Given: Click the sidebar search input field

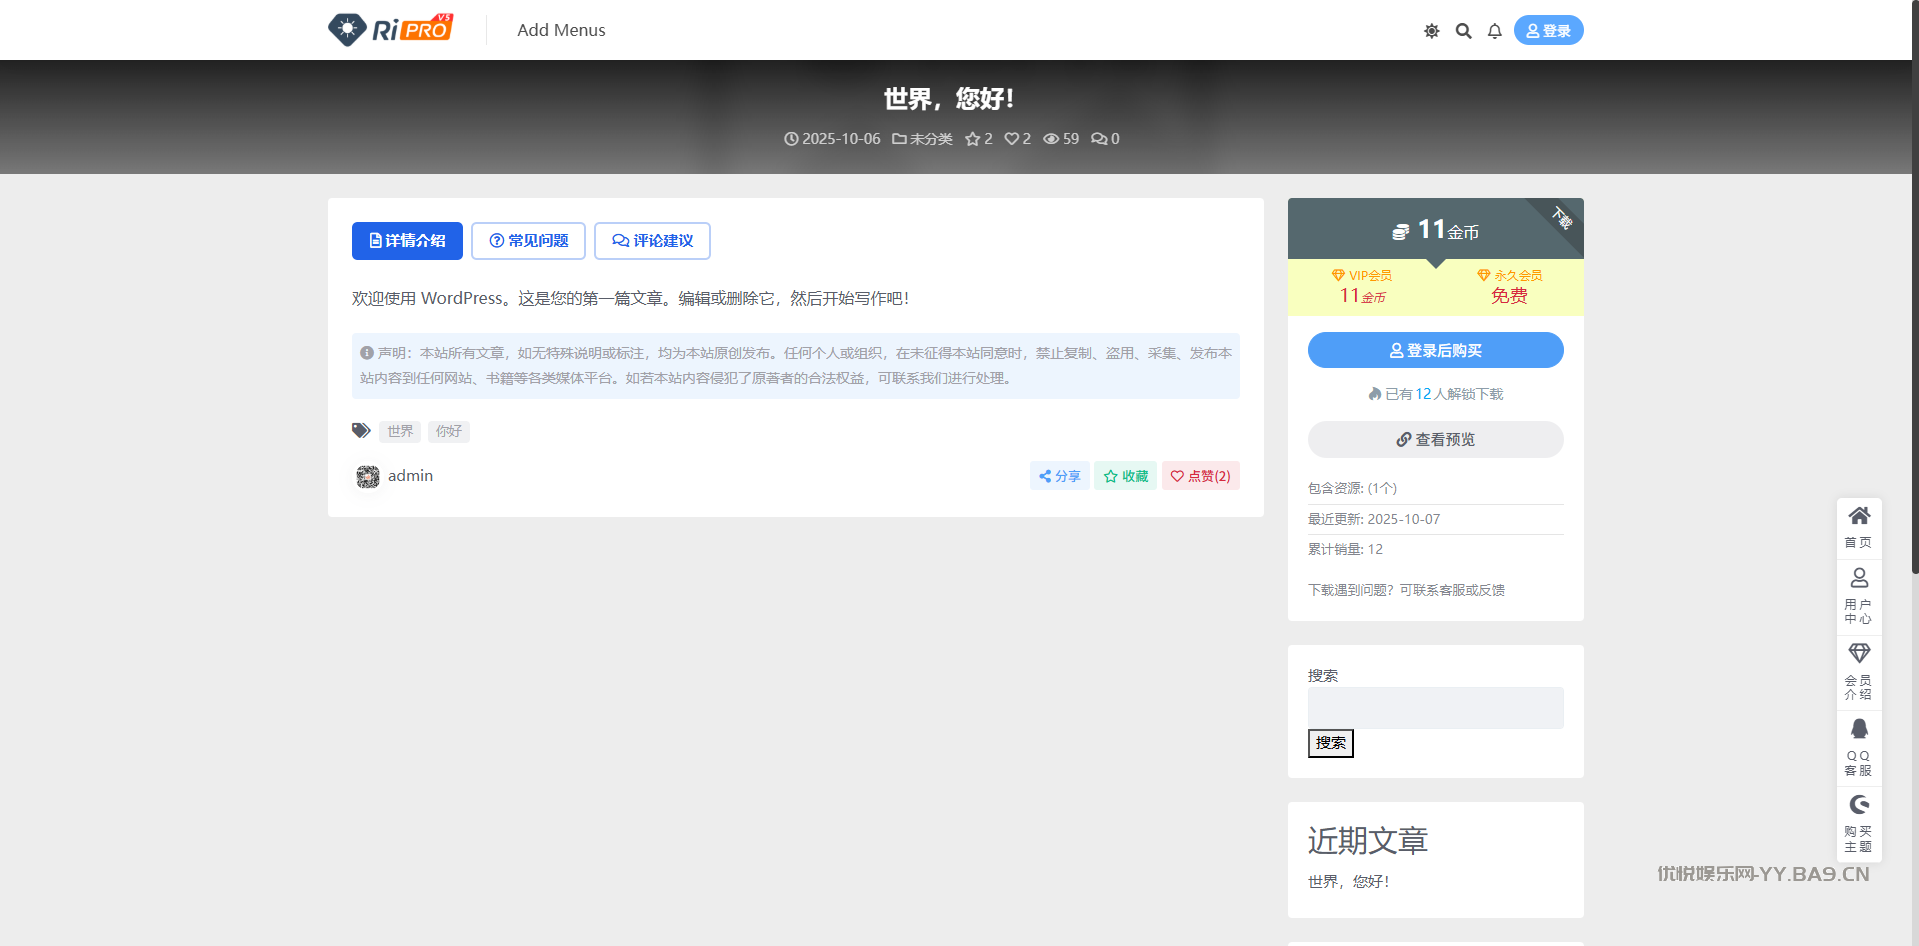Looking at the screenshot, I should click(x=1435, y=708).
